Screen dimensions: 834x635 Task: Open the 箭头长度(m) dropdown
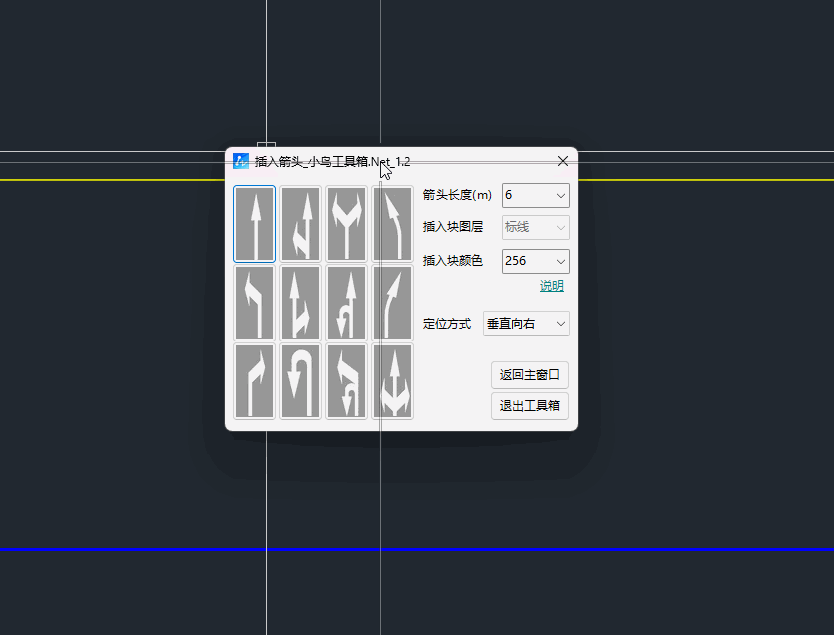pyautogui.click(x=536, y=195)
